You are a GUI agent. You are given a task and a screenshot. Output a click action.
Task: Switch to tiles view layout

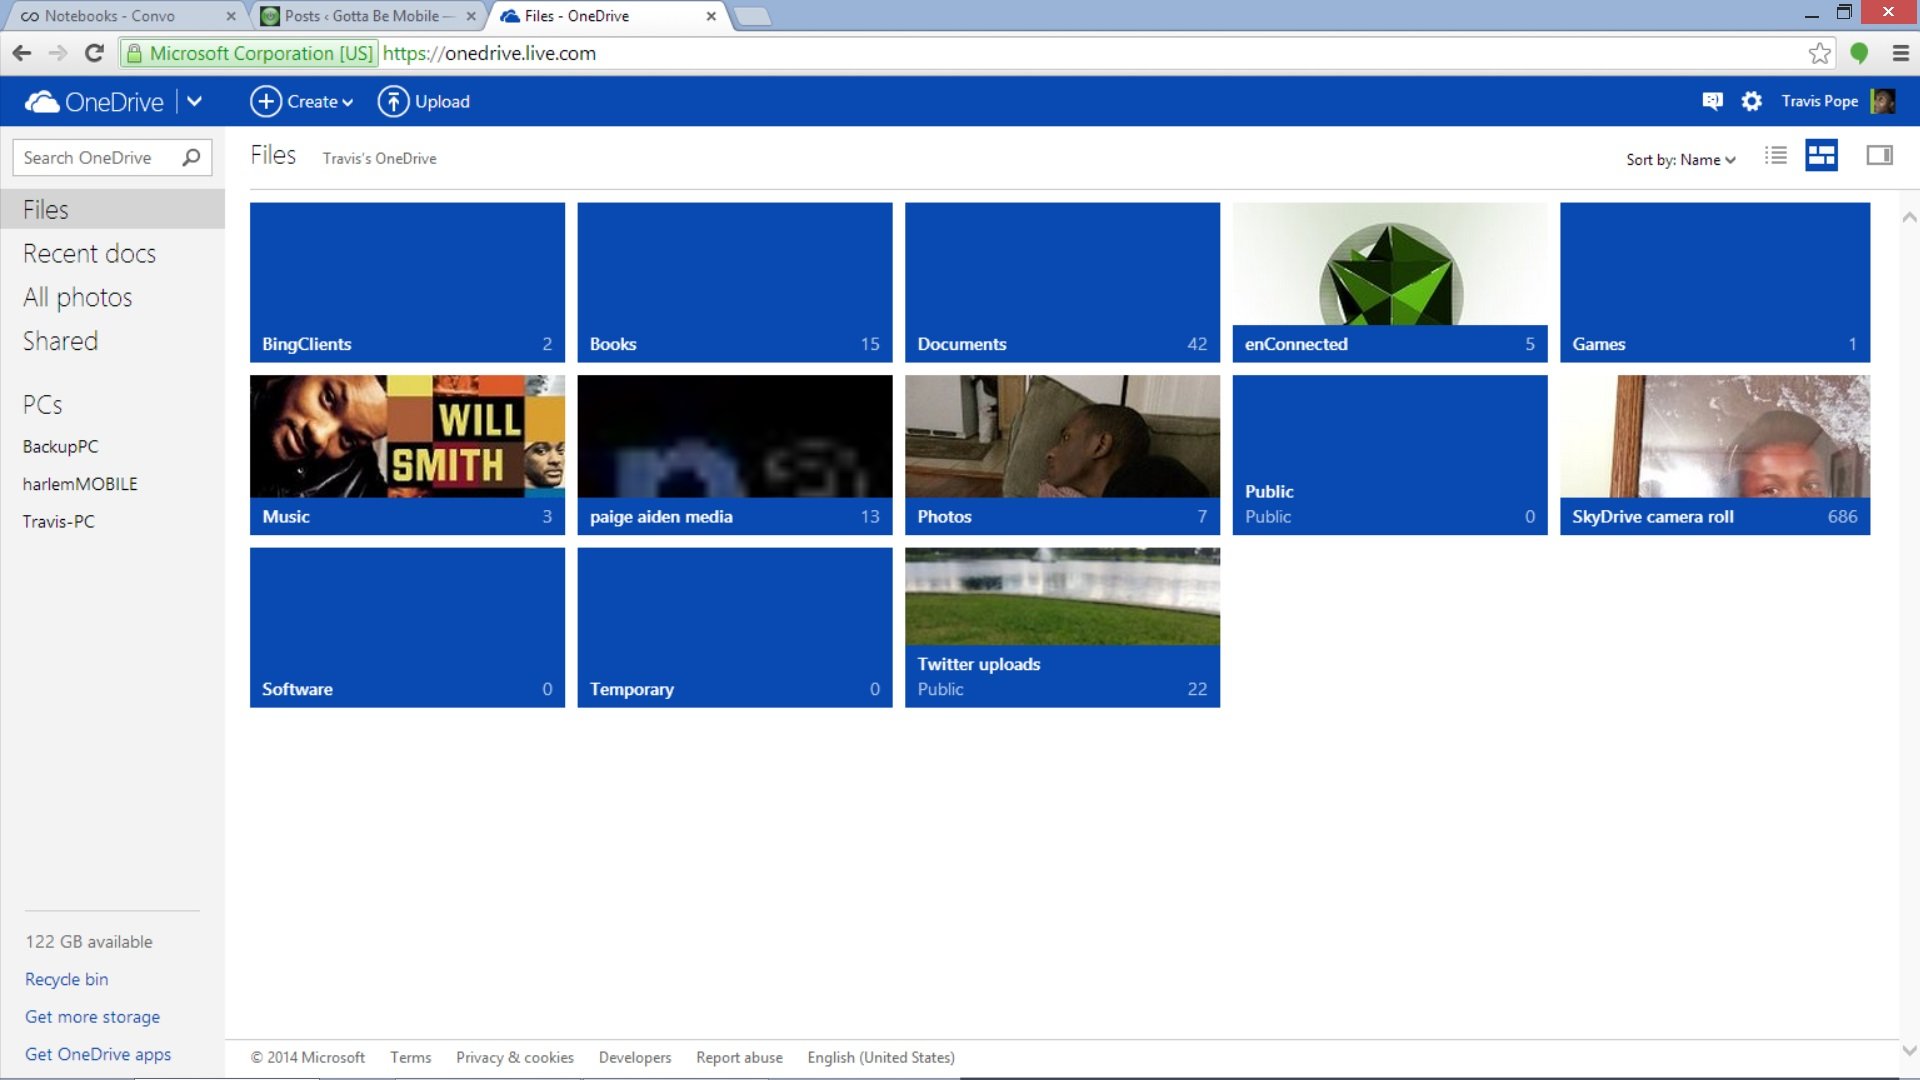pos(1821,155)
